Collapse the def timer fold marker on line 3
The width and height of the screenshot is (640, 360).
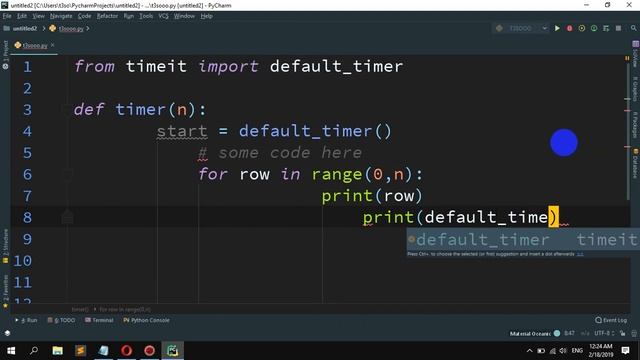67,110
